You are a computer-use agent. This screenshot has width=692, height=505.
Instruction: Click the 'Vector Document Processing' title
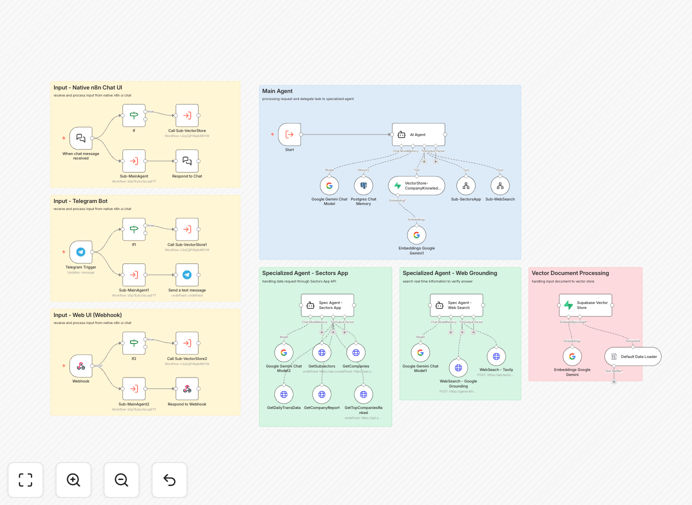(x=570, y=273)
